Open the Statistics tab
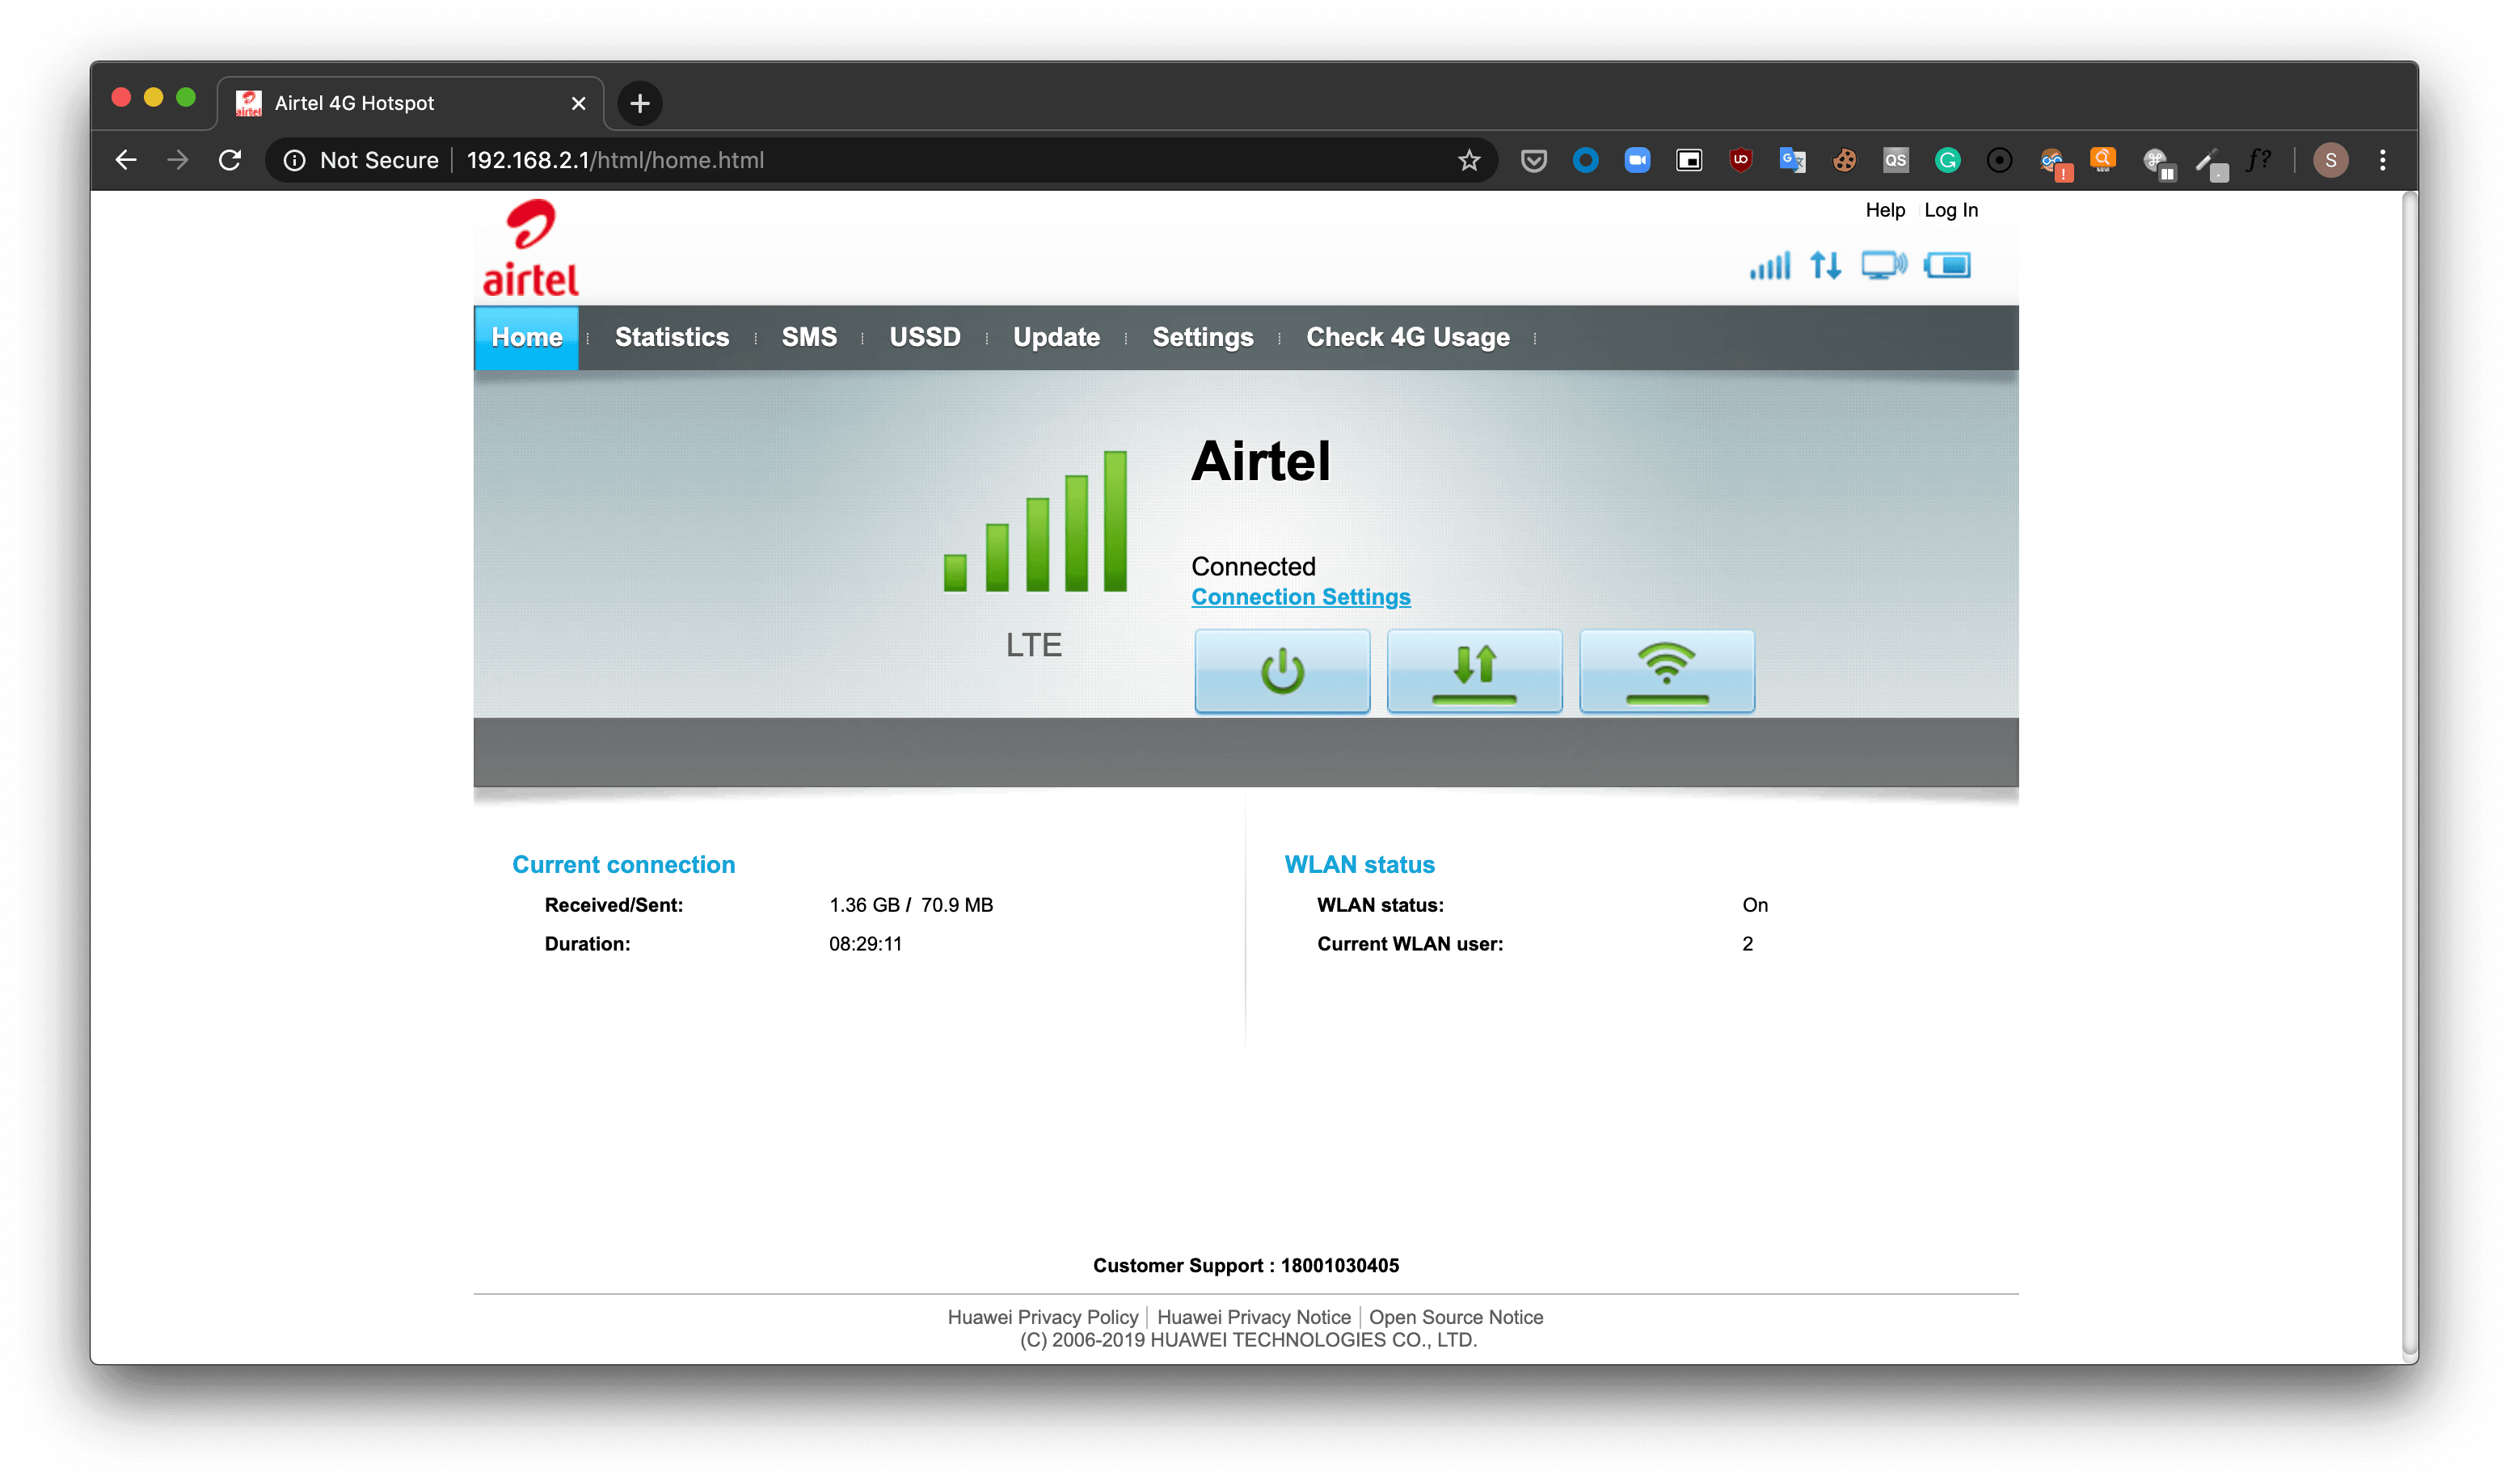The height and width of the screenshot is (1484, 2509). (x=671, y=338)
